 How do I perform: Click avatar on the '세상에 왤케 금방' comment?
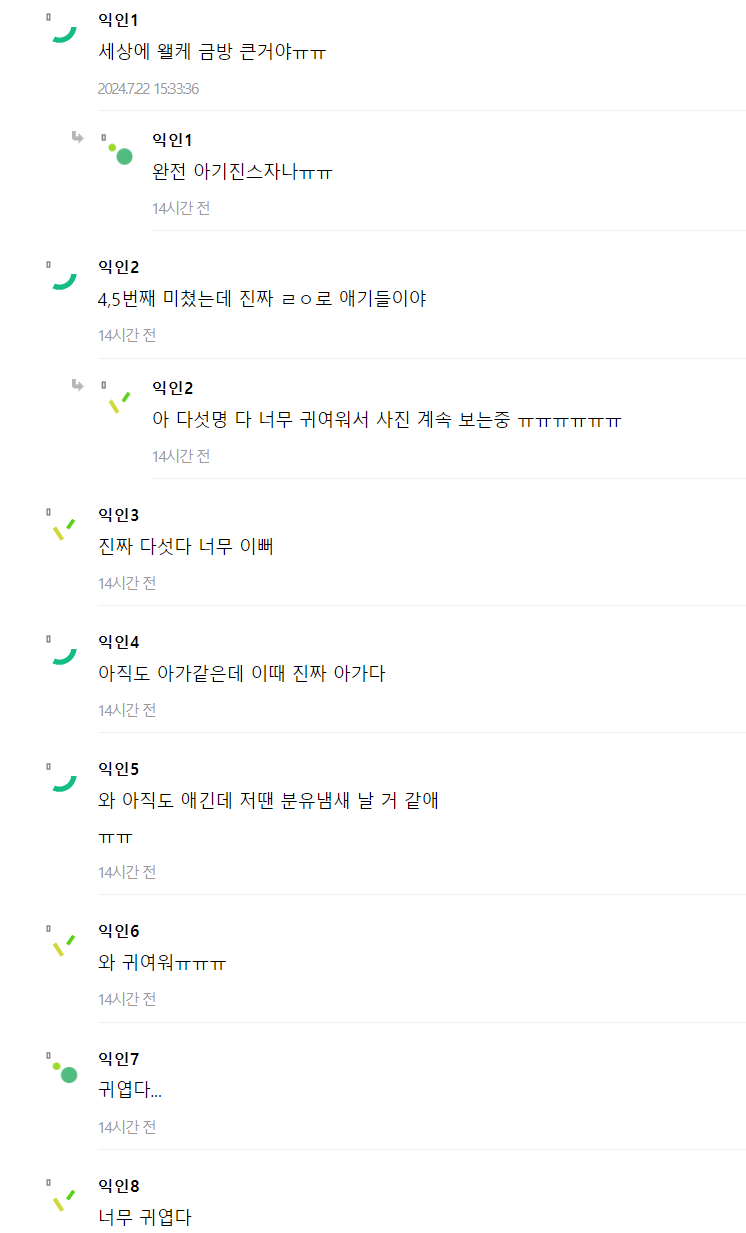(x=63, y=33)
